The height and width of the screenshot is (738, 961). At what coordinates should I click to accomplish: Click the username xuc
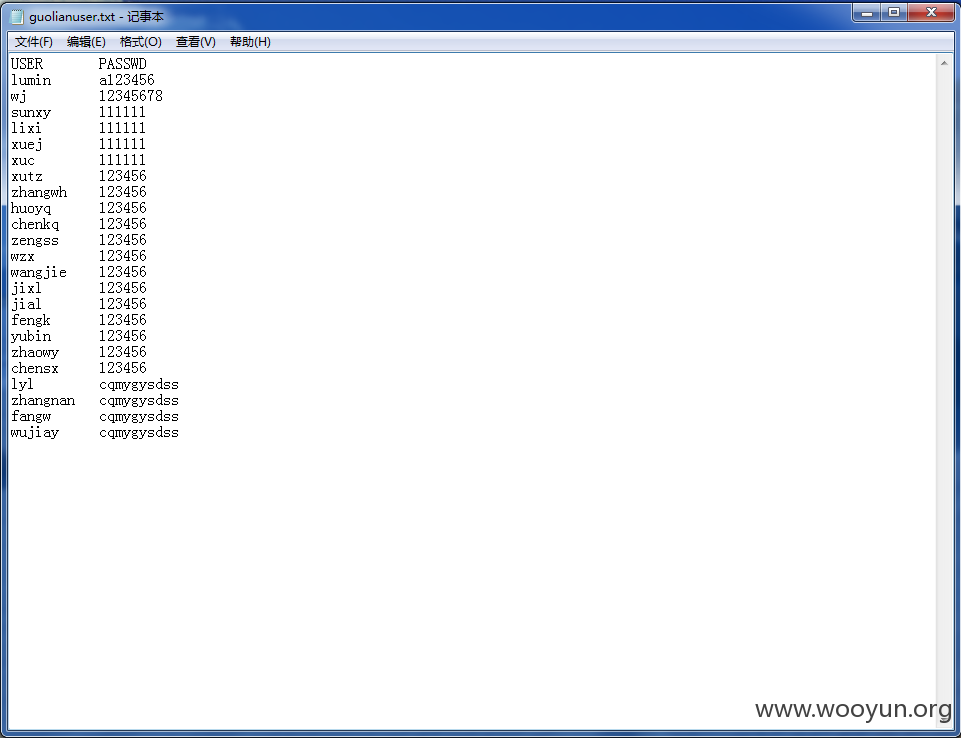pos(23,160)
